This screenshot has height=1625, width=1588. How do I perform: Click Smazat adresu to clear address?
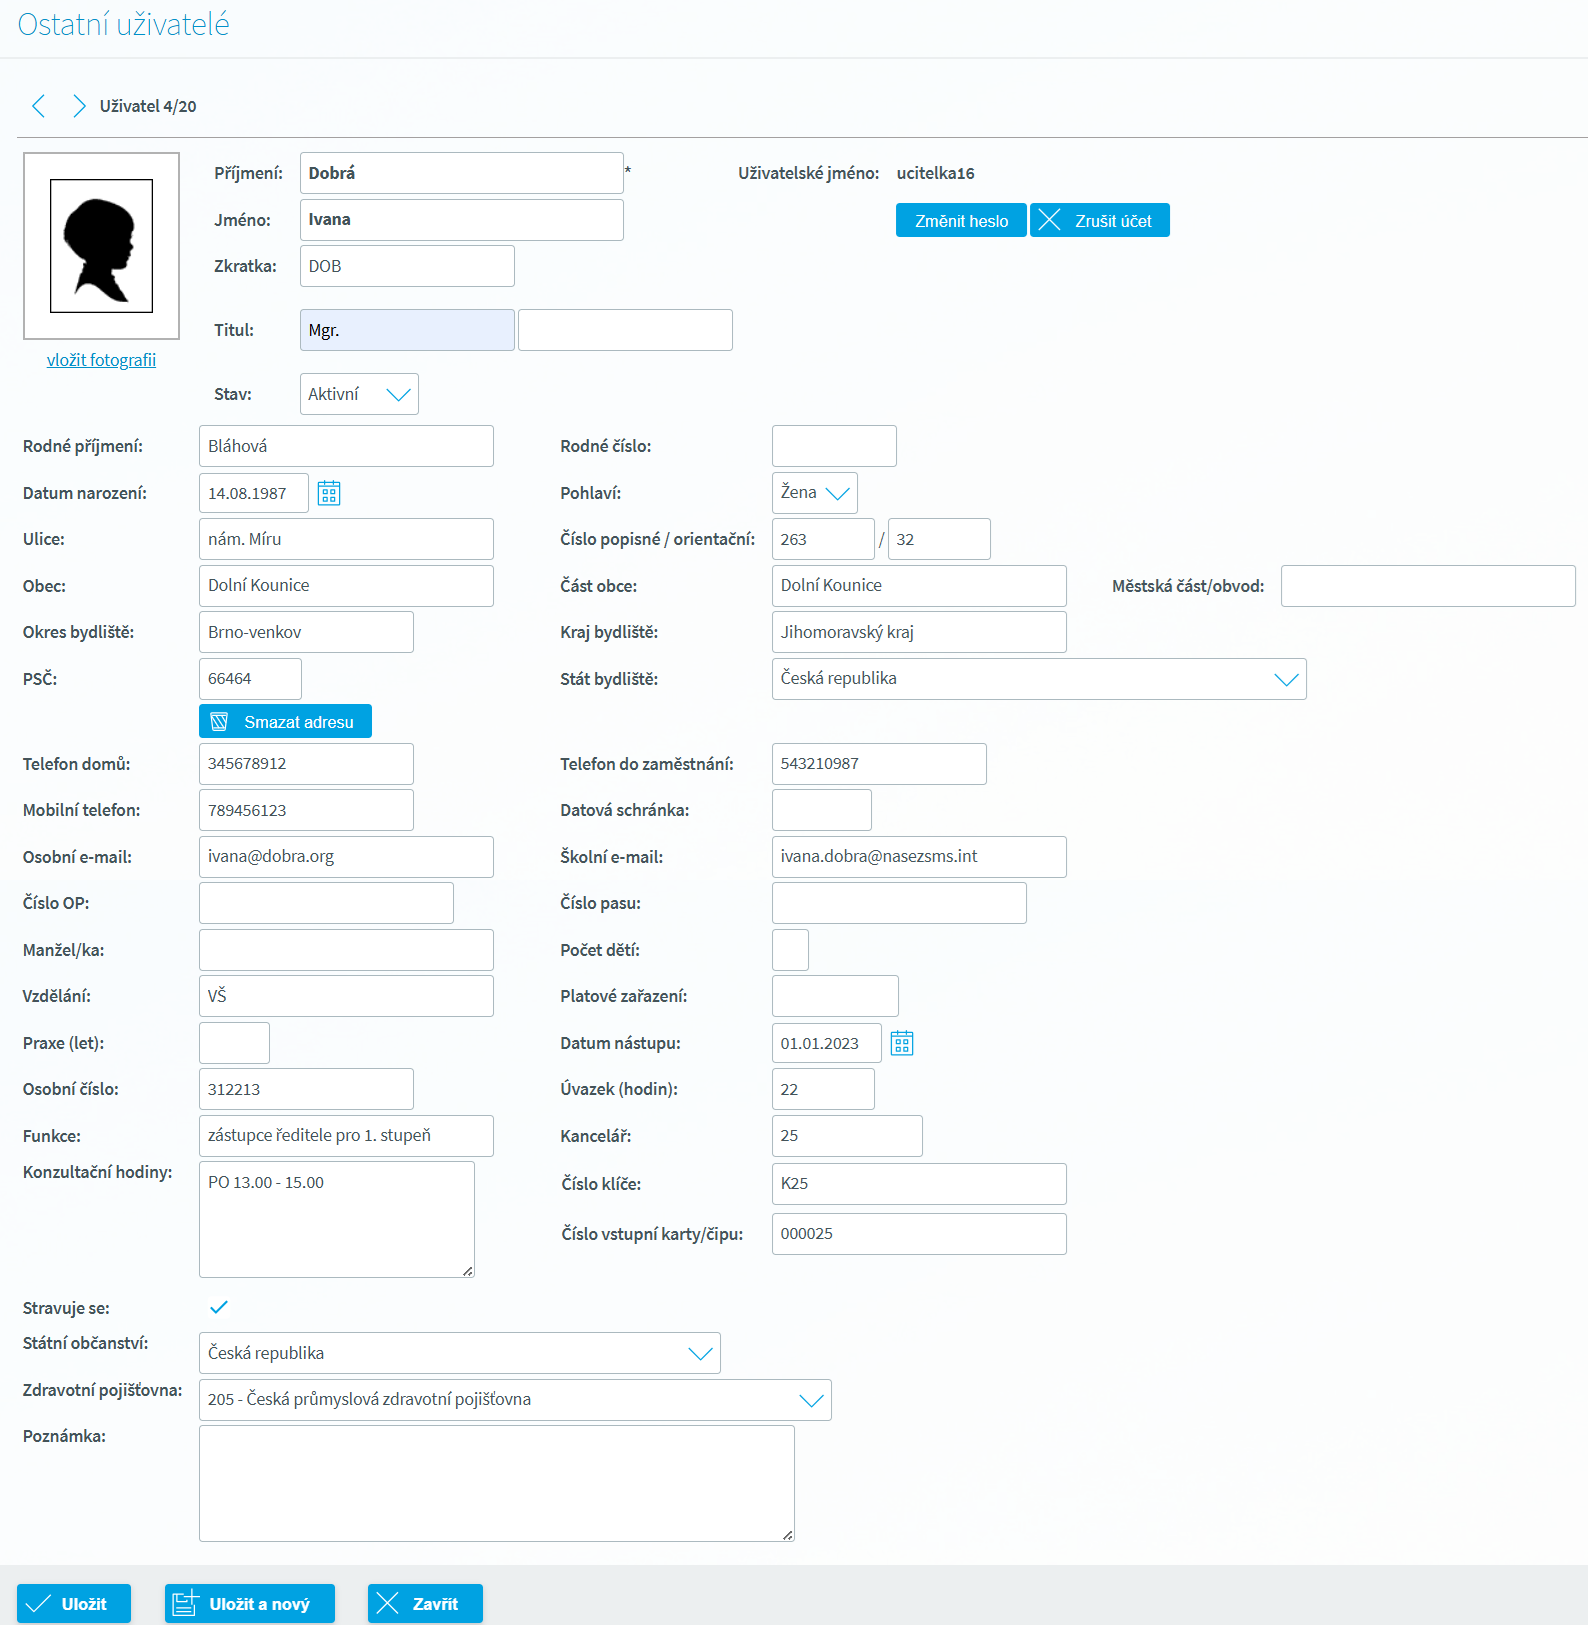point(285,721)
